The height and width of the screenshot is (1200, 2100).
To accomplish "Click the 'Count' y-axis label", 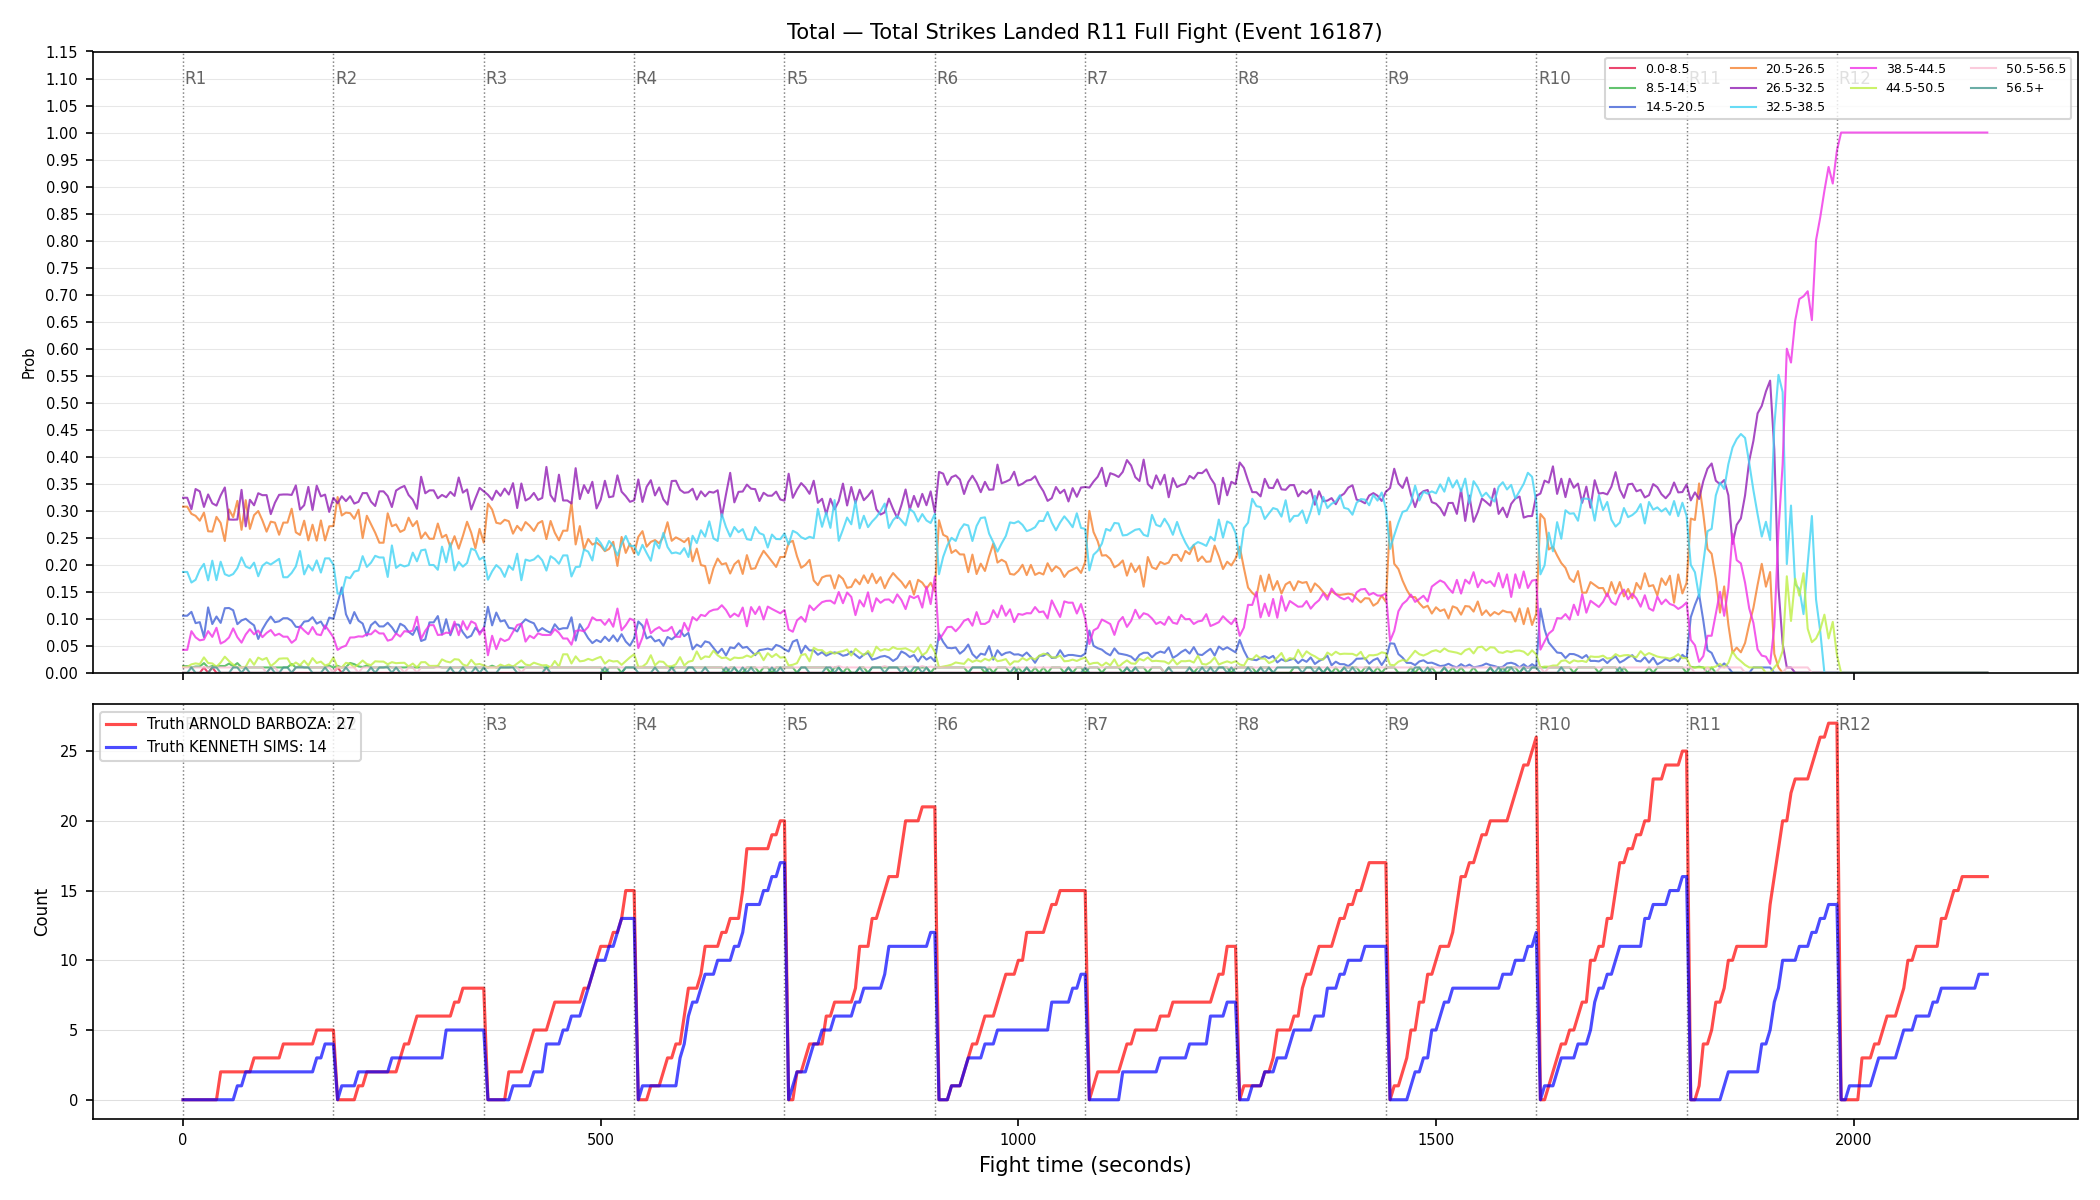I will click(x=41, y=912).
